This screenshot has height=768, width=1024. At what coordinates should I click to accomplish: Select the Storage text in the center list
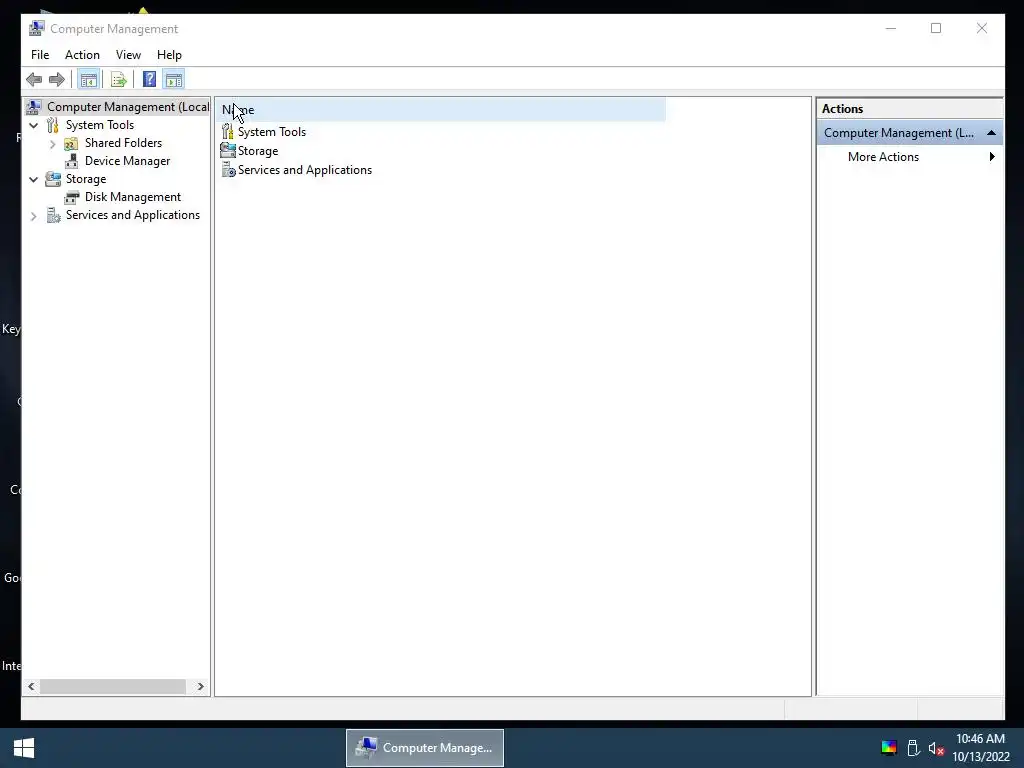pos(258,151)
